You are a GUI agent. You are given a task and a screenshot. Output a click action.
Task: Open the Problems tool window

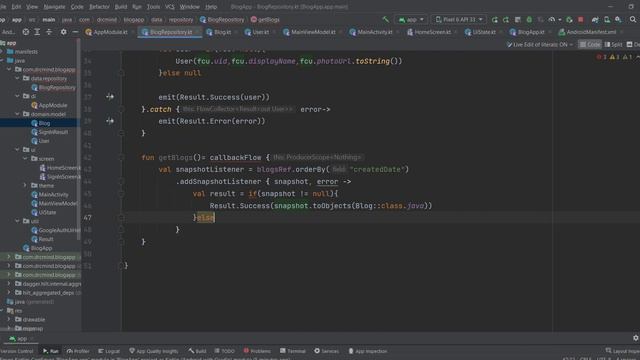(257, 351)
